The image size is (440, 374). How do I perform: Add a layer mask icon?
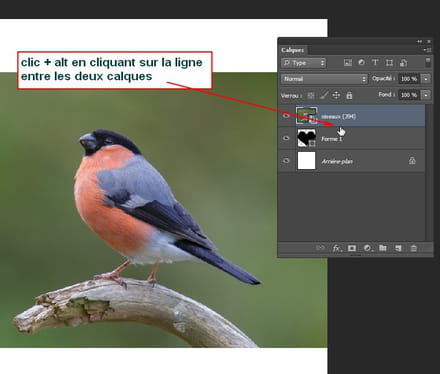[352, 248]
